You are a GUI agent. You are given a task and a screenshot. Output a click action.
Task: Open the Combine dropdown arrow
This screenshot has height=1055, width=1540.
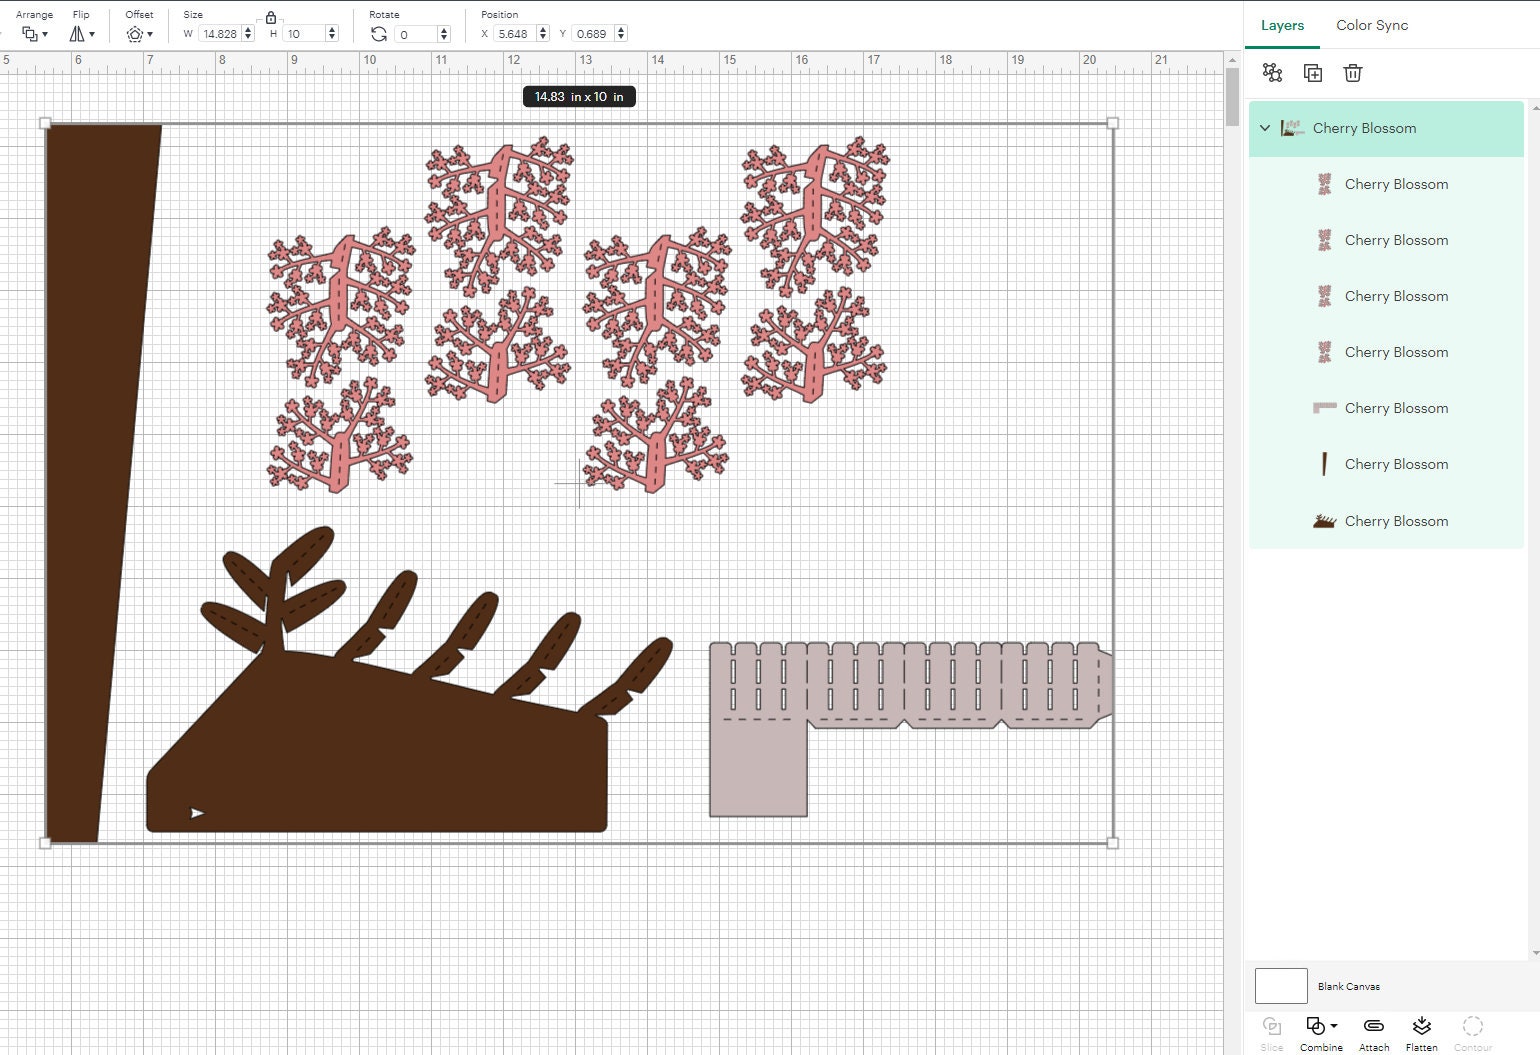[1333, 1026]
